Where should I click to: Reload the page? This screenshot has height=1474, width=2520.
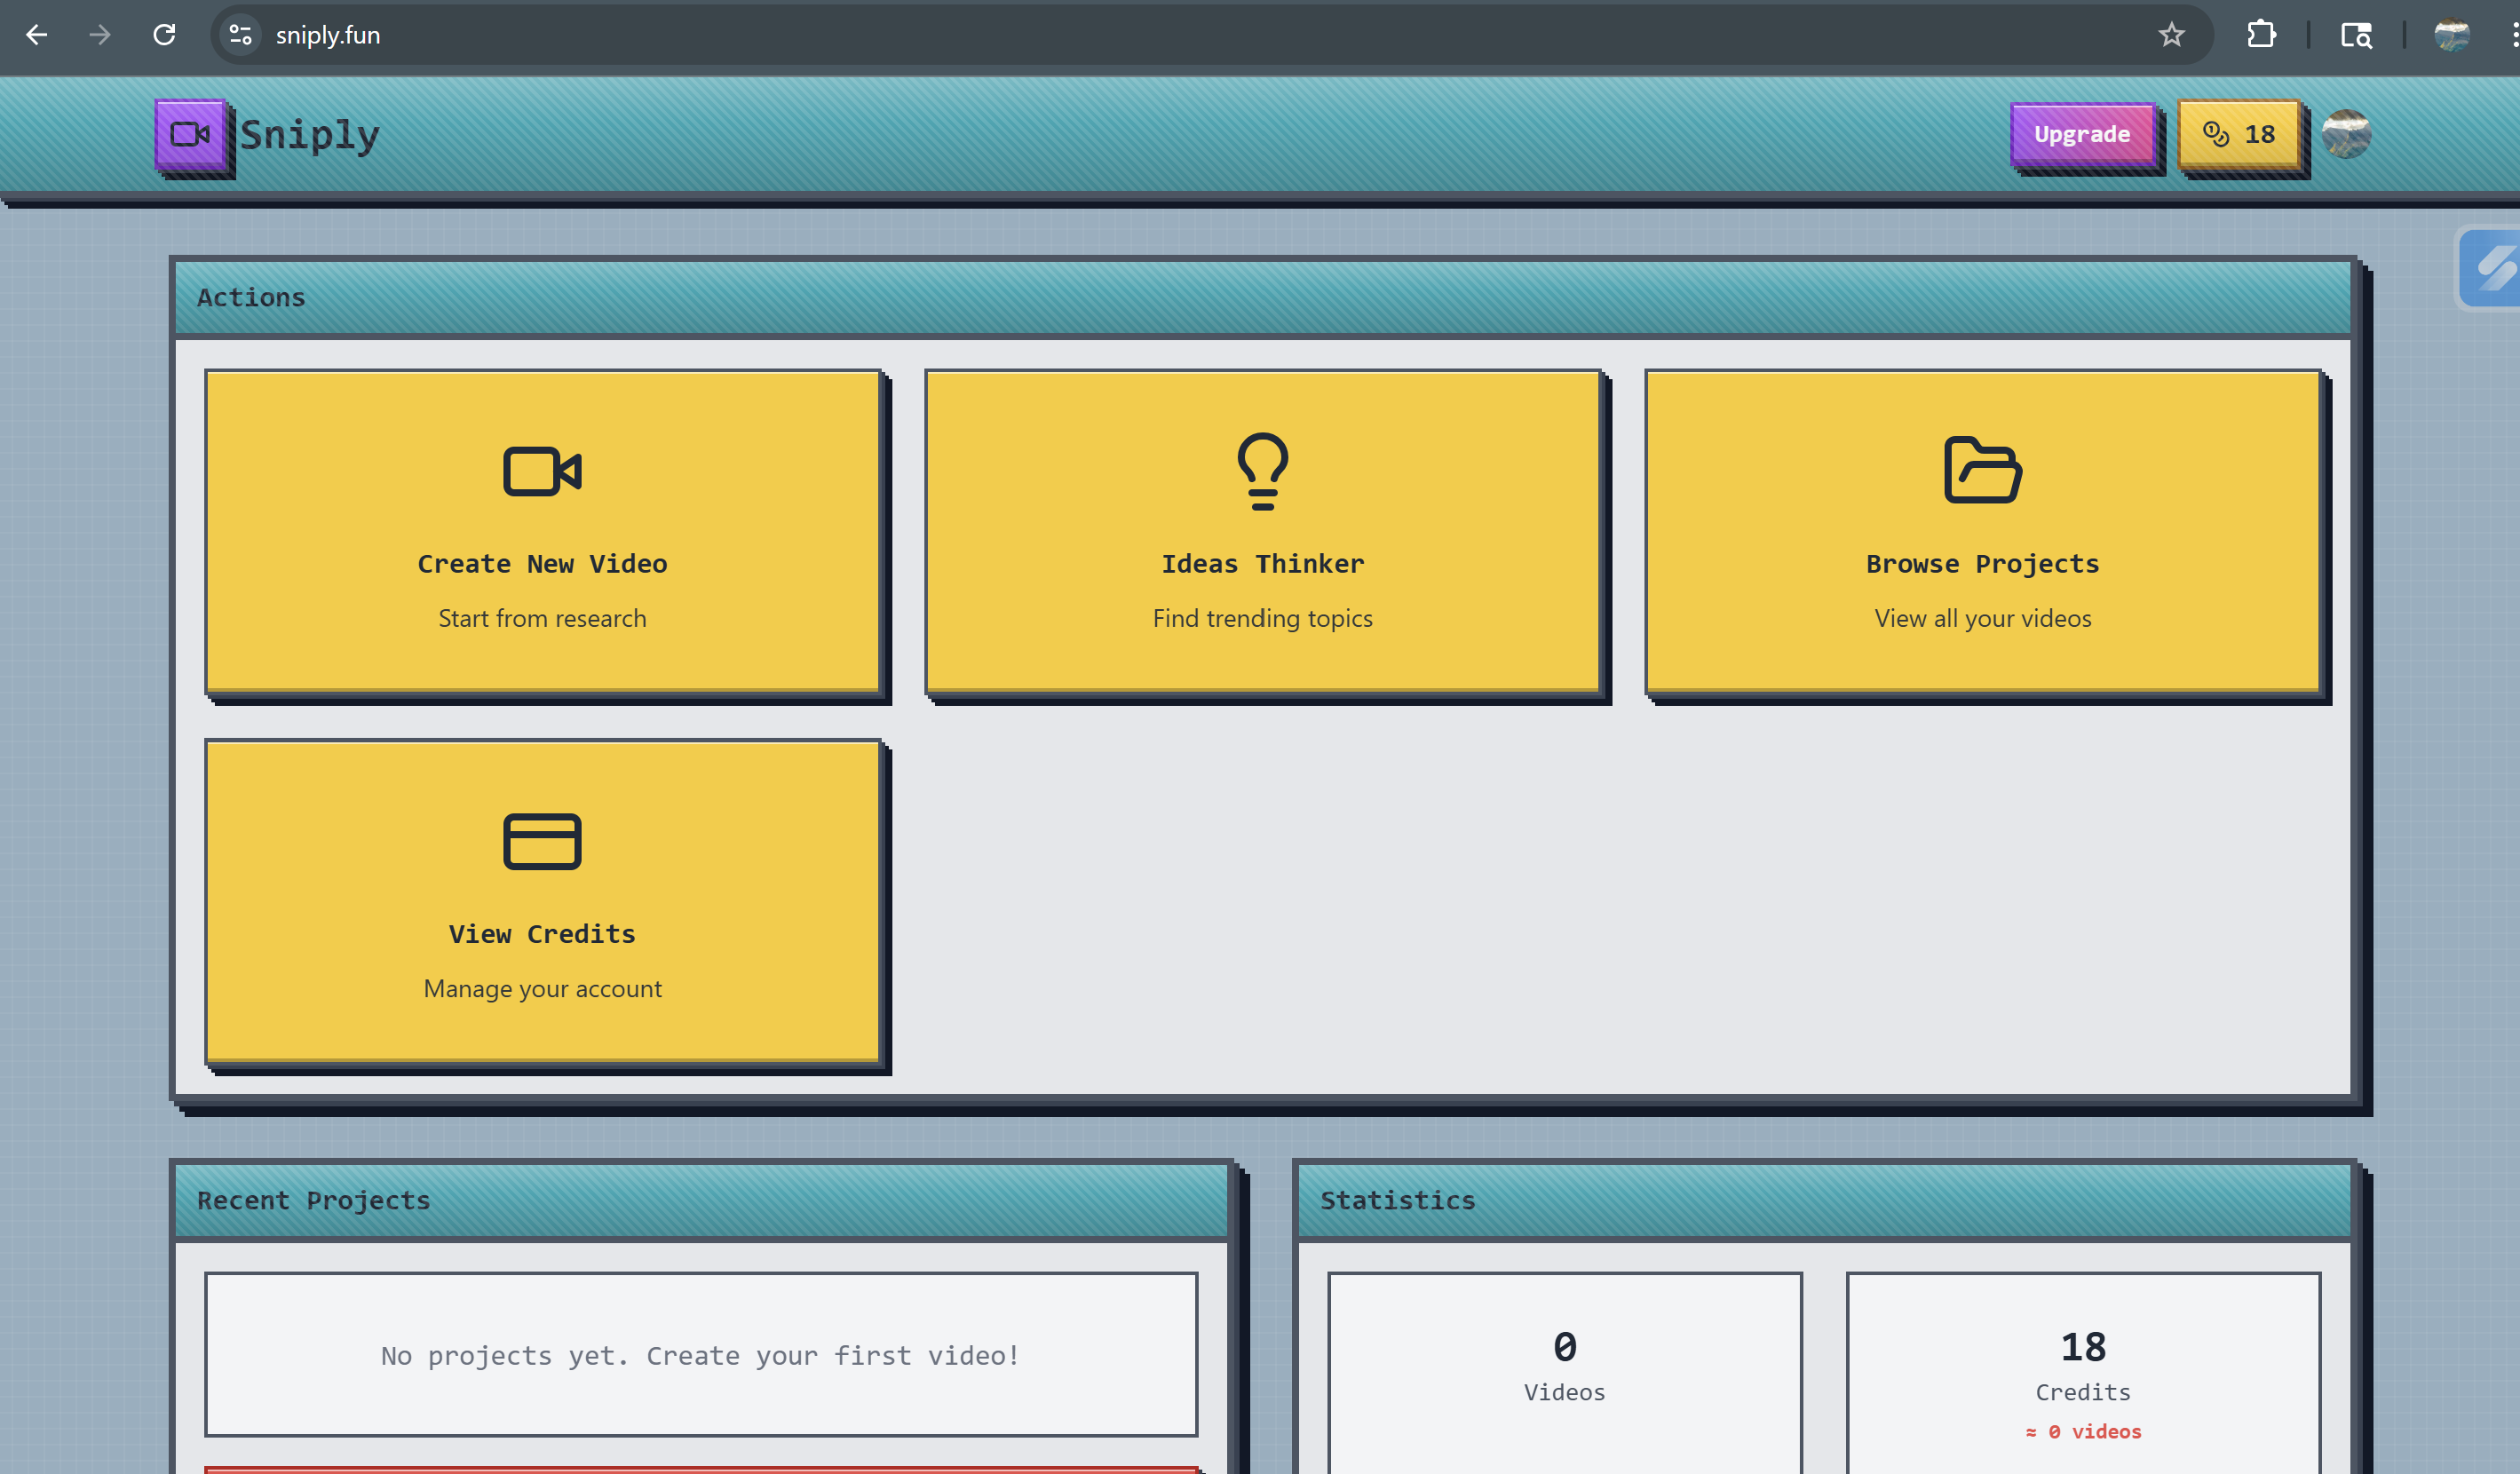click(165, 35)
